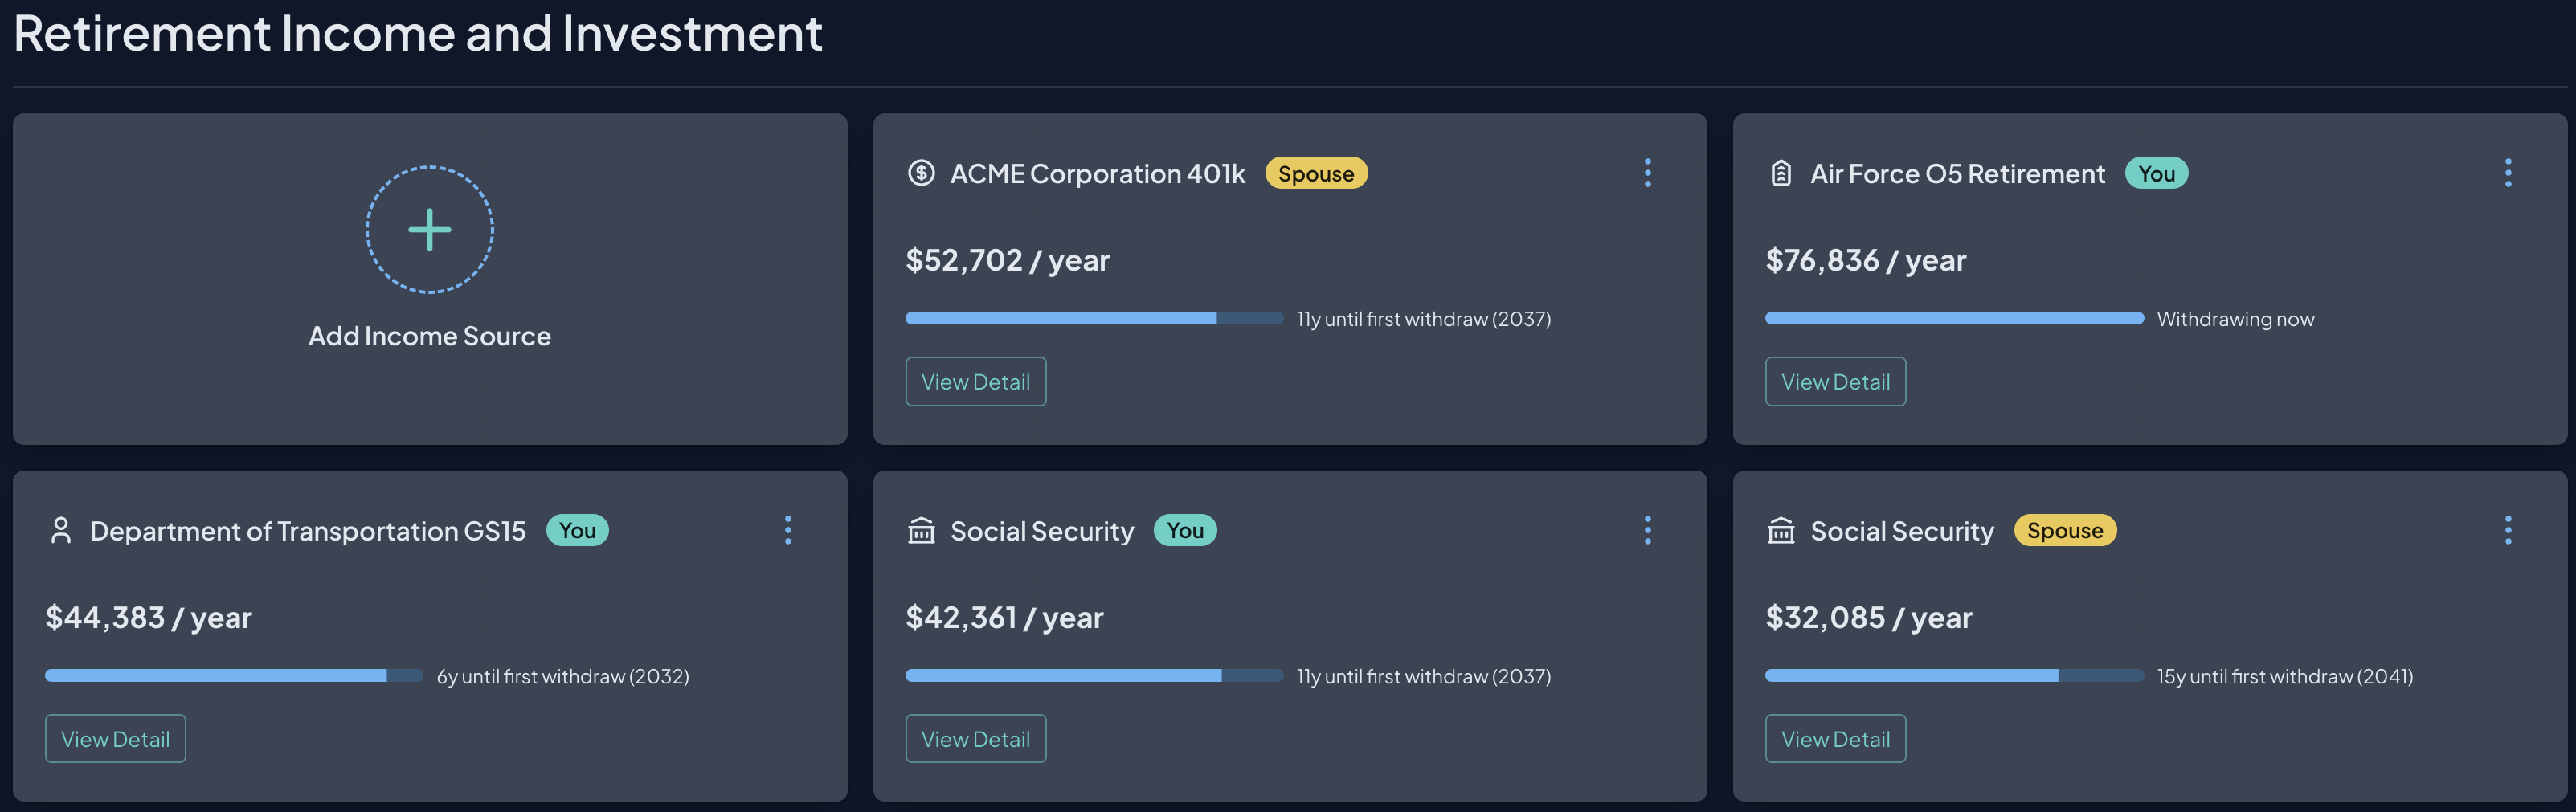
Task: Click the person icon on Department of Transportation GS15
Action: (60, 530)
